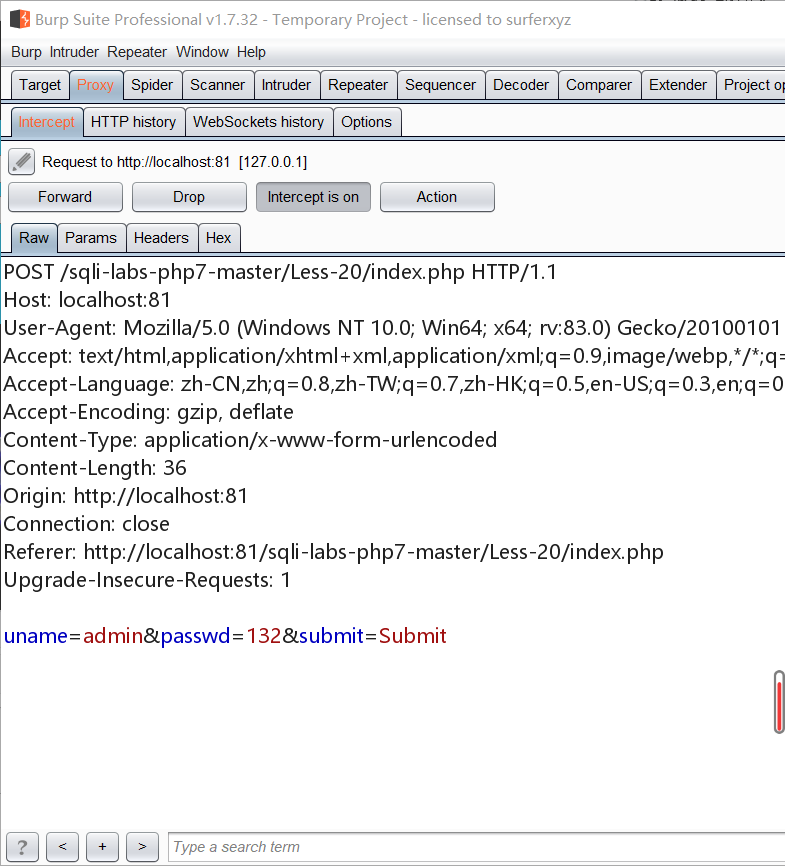The height and width of the screenshot is (866, 785).
Task: Click the Accept-Encoding: gzip, deflate line
Action: point(149,412)
